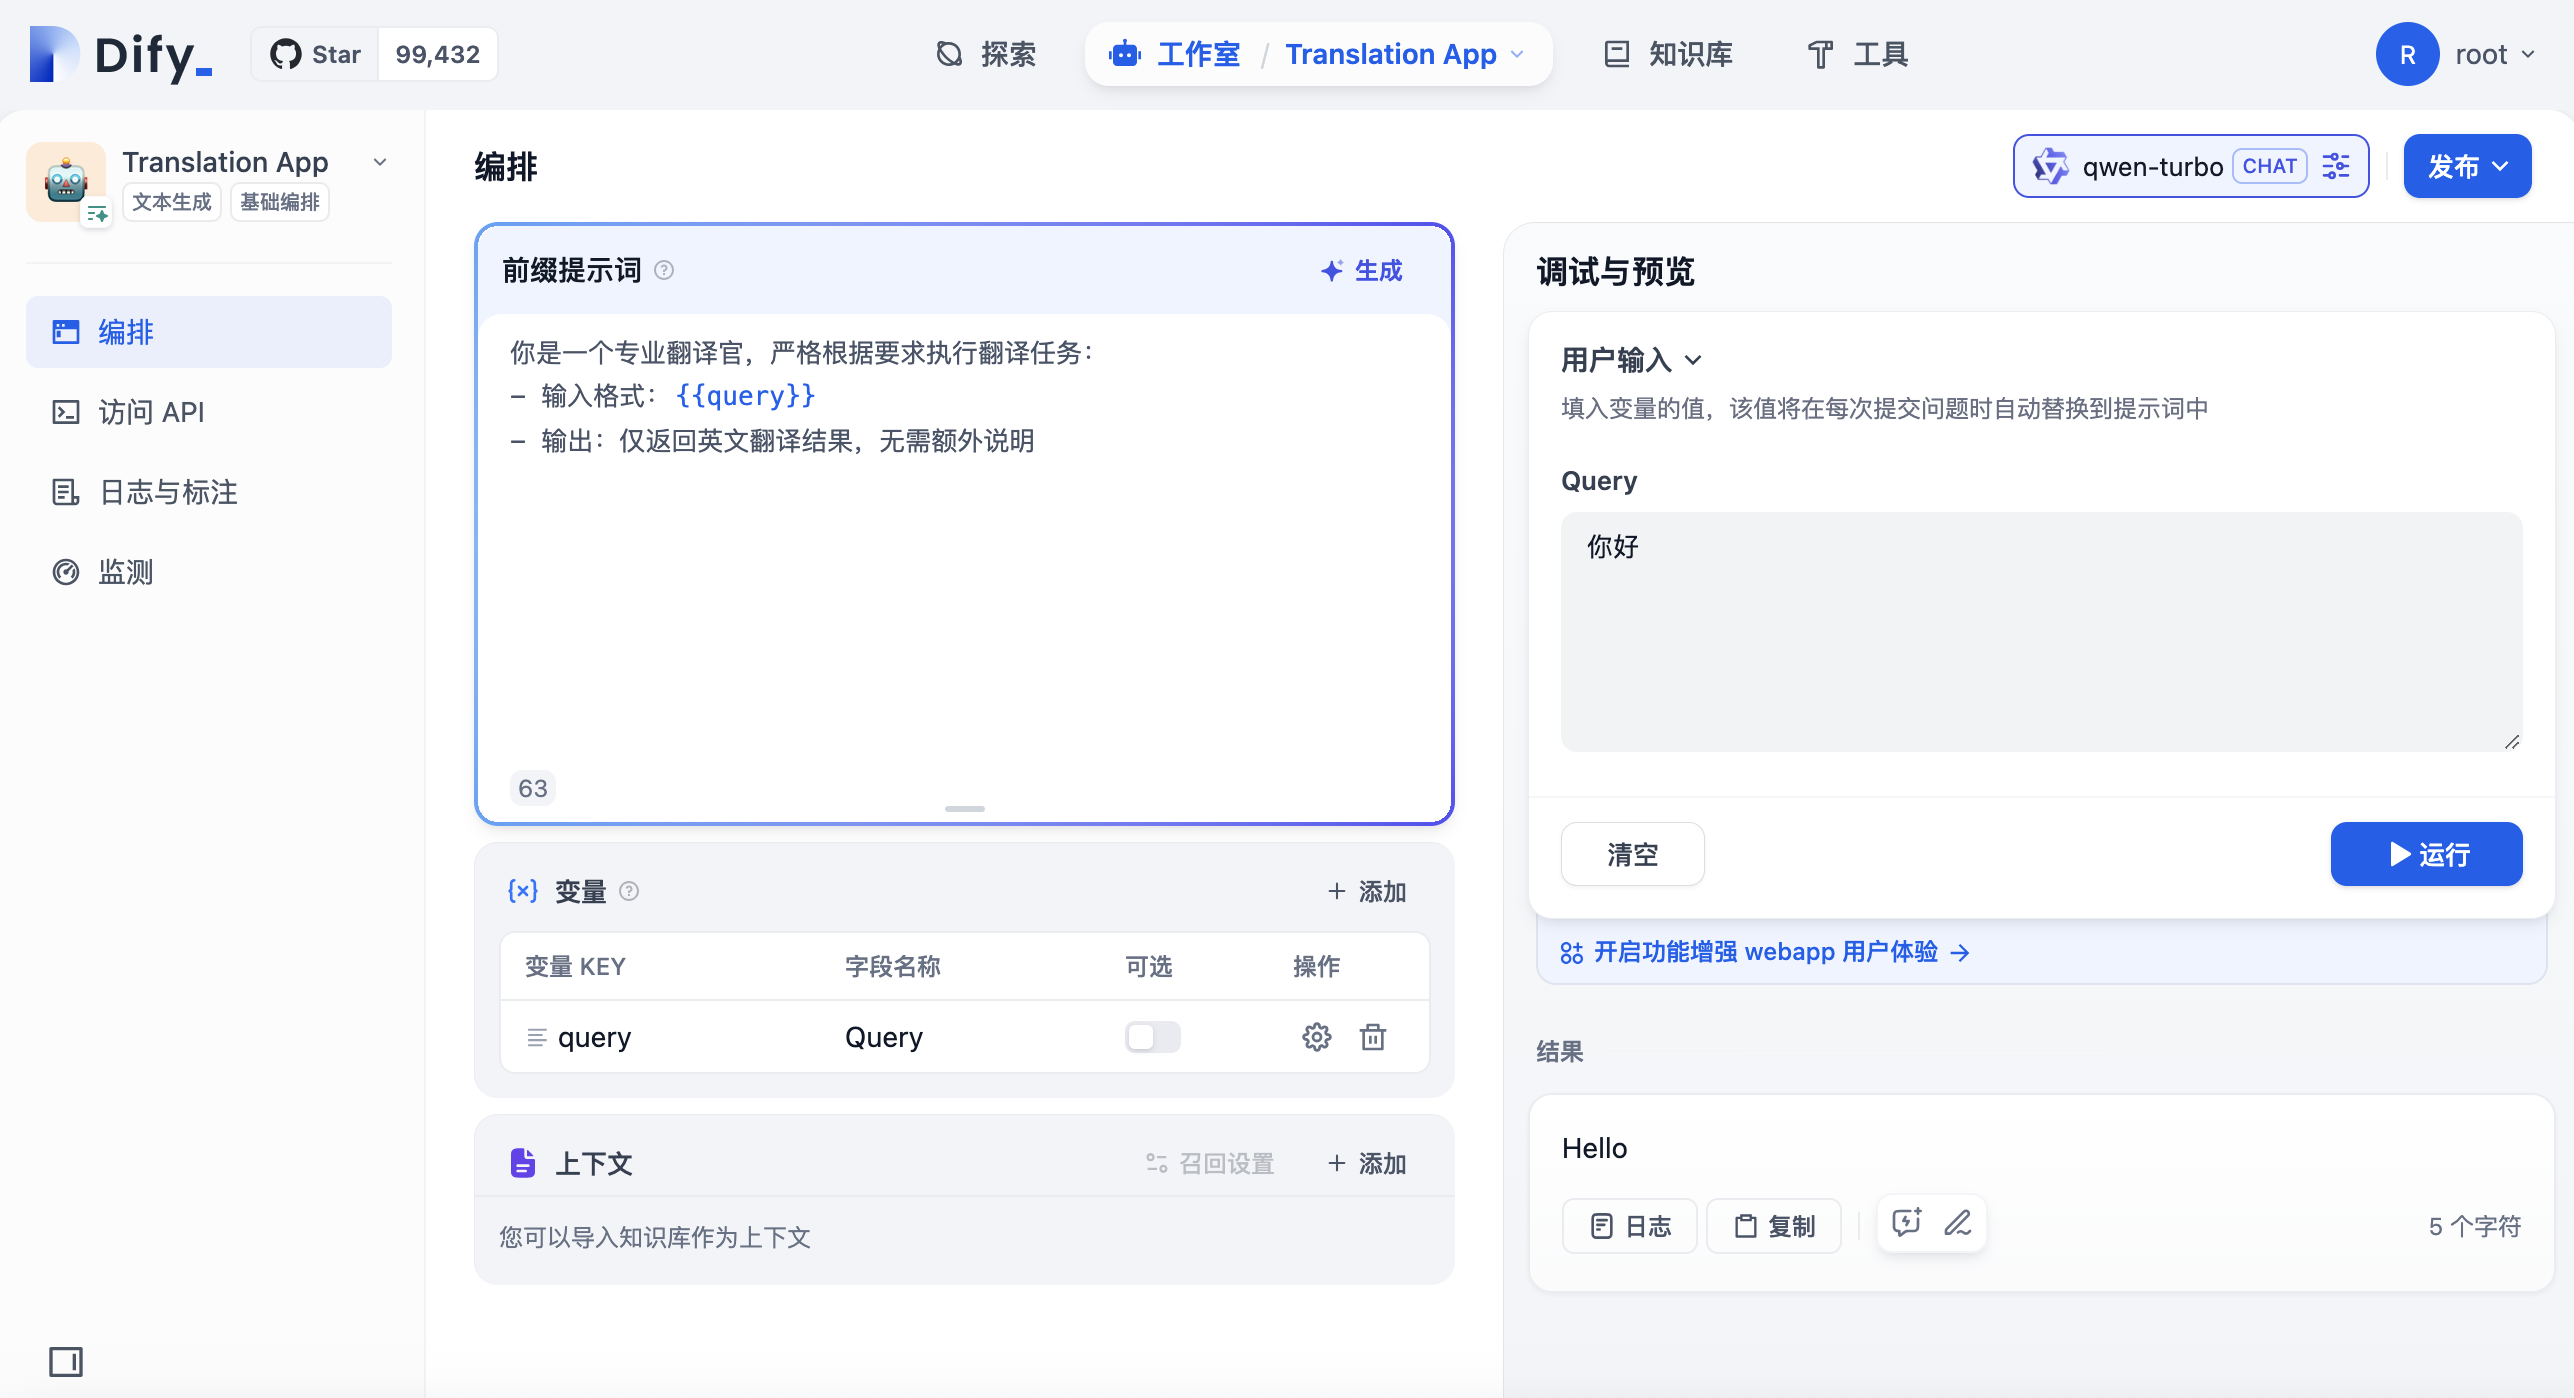Select 访问 API in the sidebar
The height and width of the screenshot is (1398, 2574).
coord(152,411)
